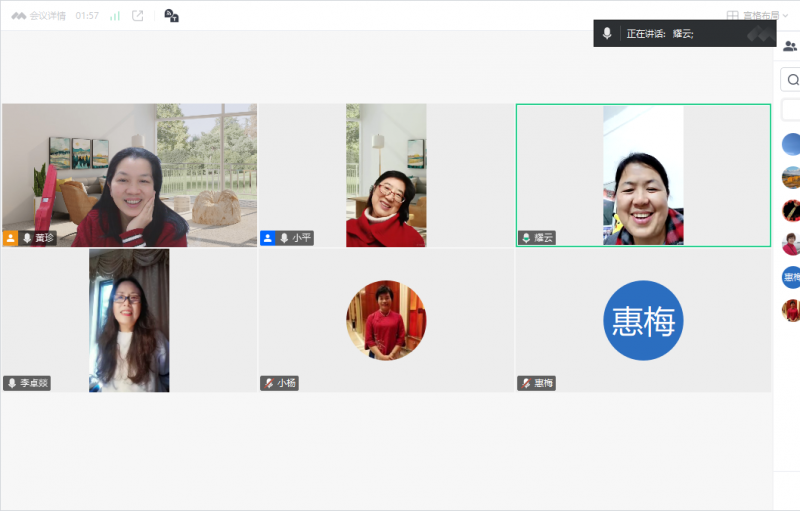Select 黄珍's video tile
Viewport: 800px width, 511px height.
(129, 175)
